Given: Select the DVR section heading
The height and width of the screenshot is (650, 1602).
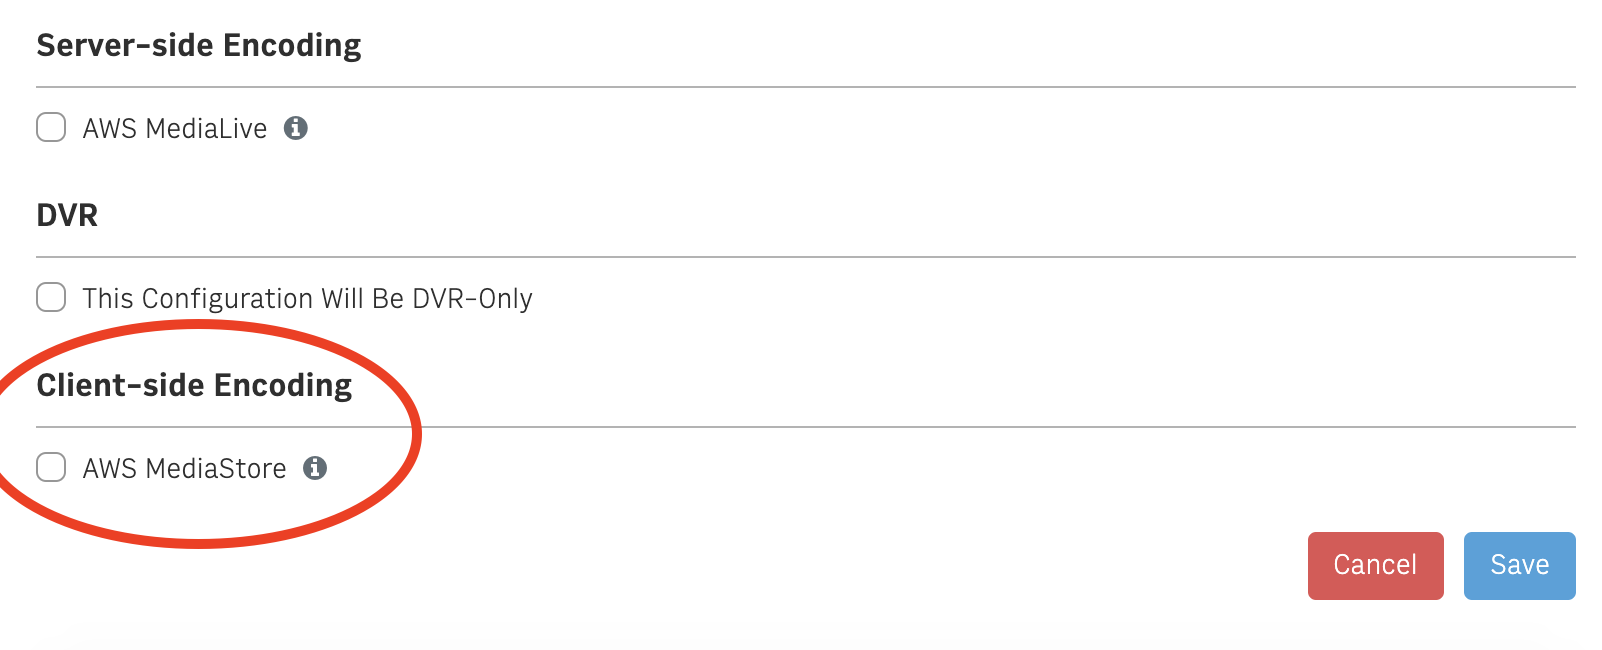Looking at the screenshot, I should pyautogui.click(x=67, y=215).
